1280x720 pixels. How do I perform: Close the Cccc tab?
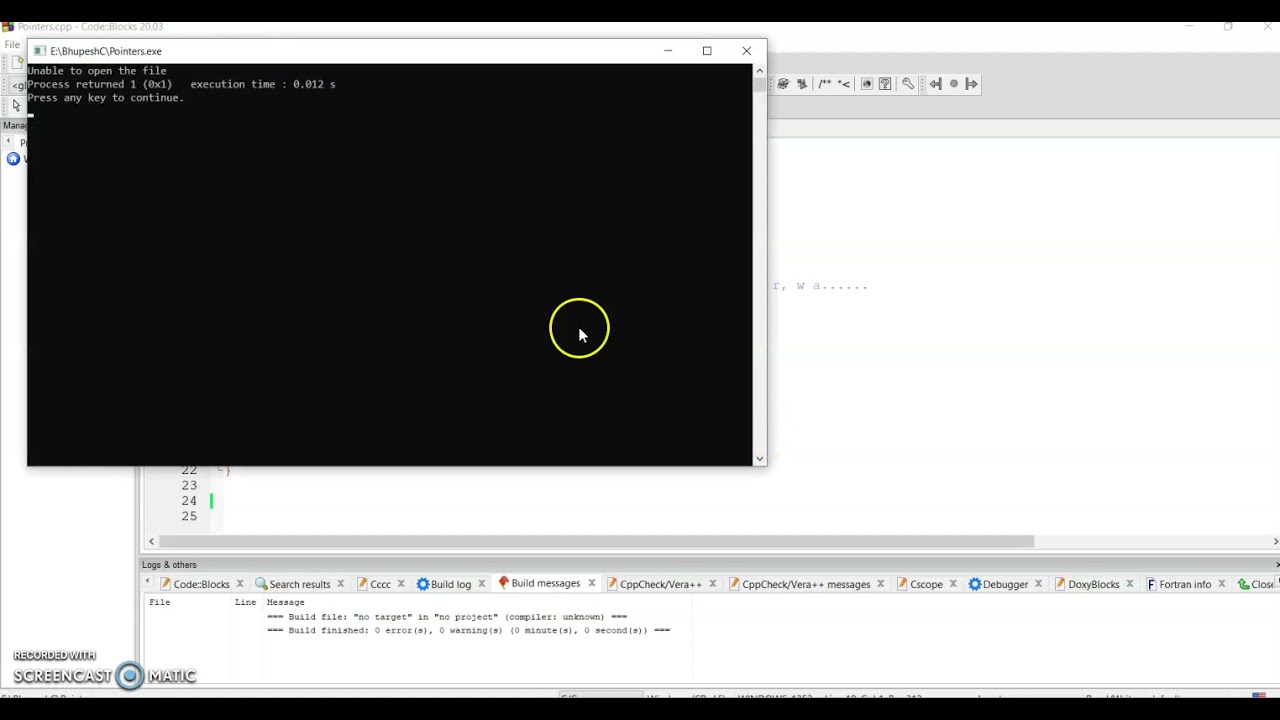coord(401,584)
